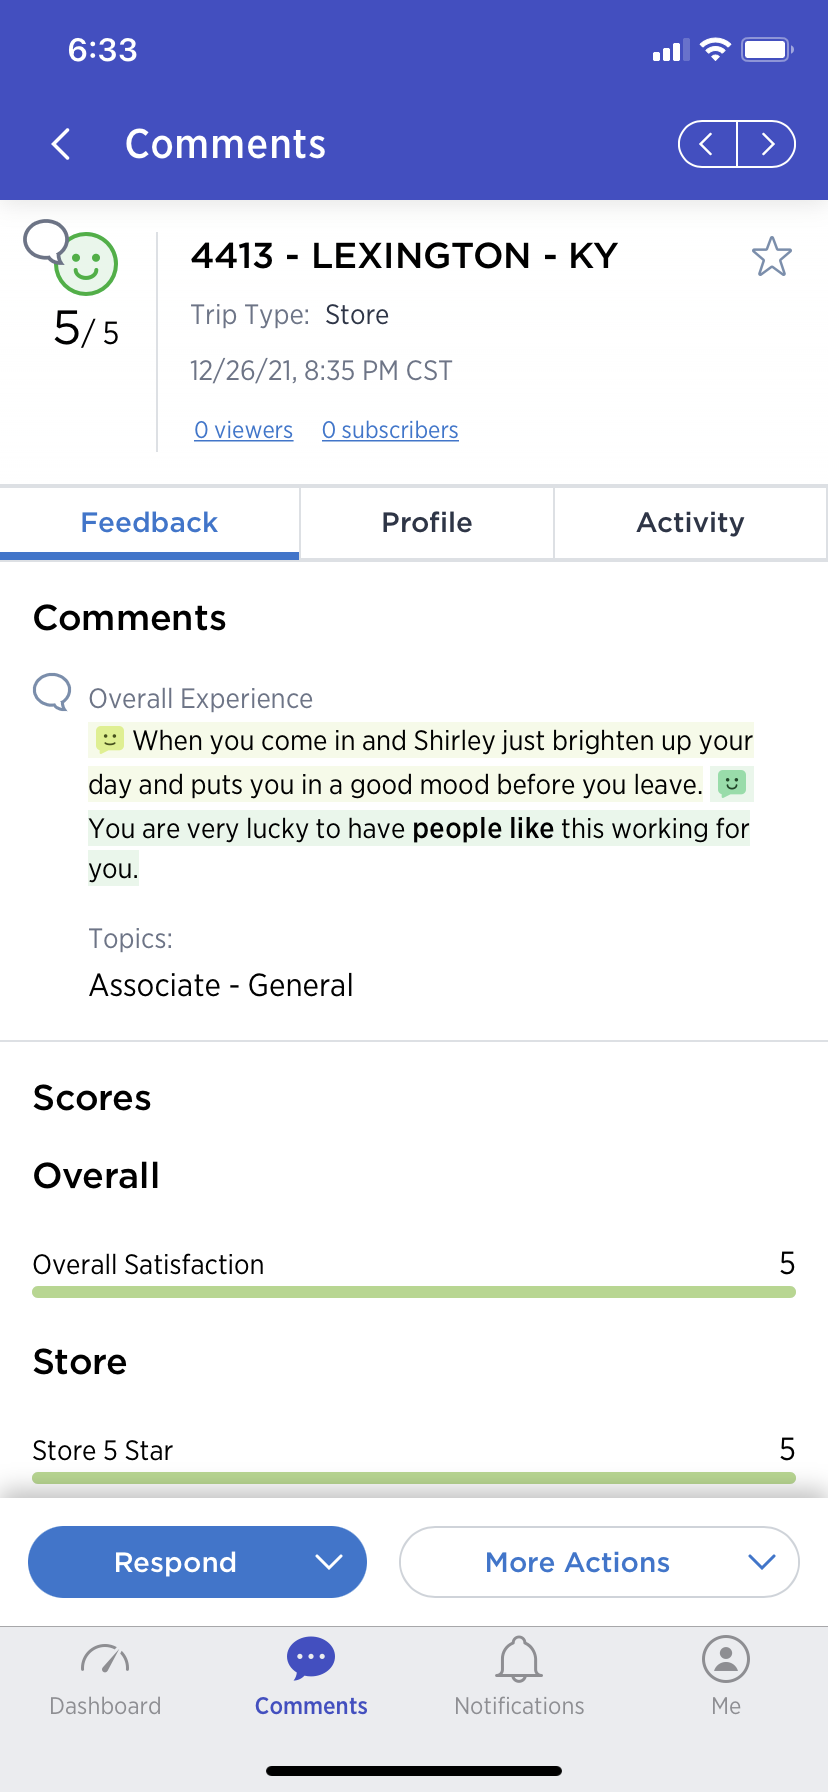Toggle the favorite star for this comment
This screenshot has width=828, height=1792.
coord(772,257)
